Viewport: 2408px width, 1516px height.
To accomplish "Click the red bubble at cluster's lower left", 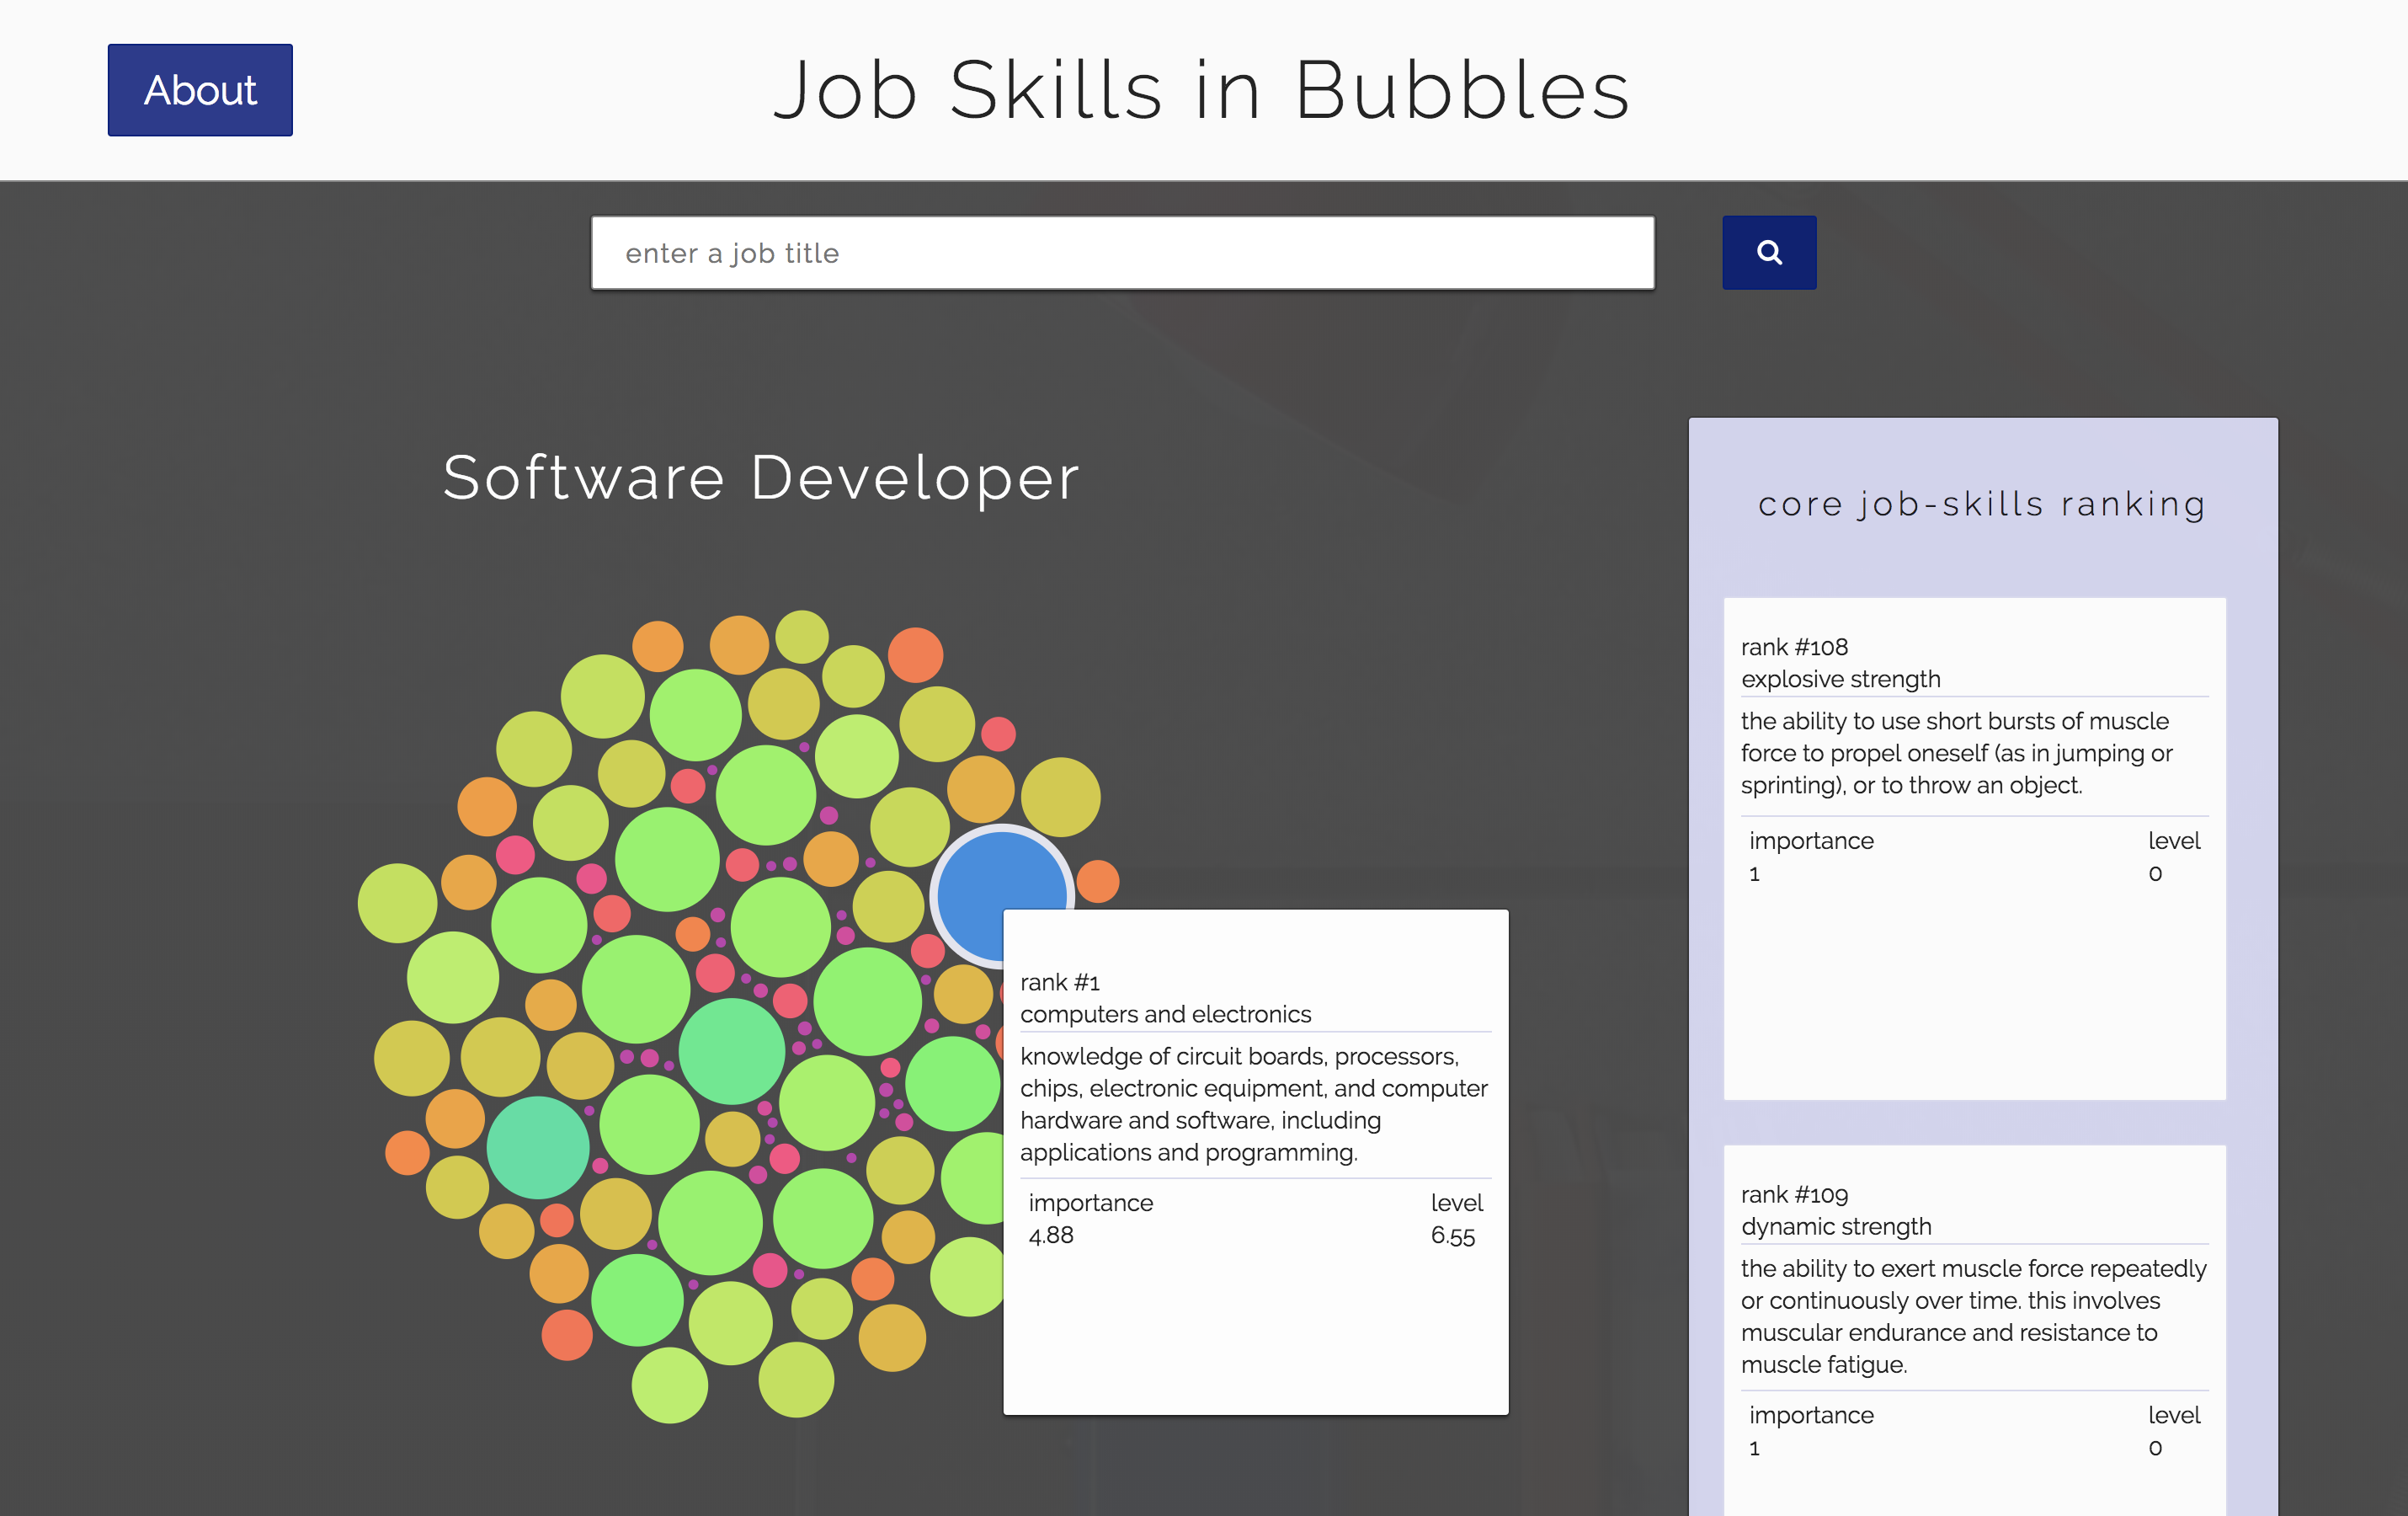I will click(567, 1335).
